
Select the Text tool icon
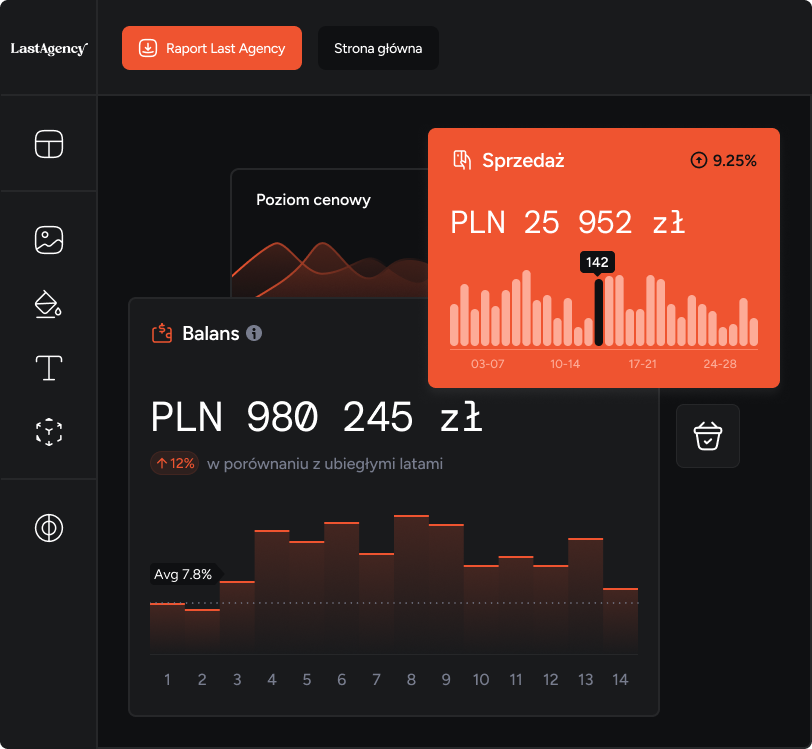[49, 368]
